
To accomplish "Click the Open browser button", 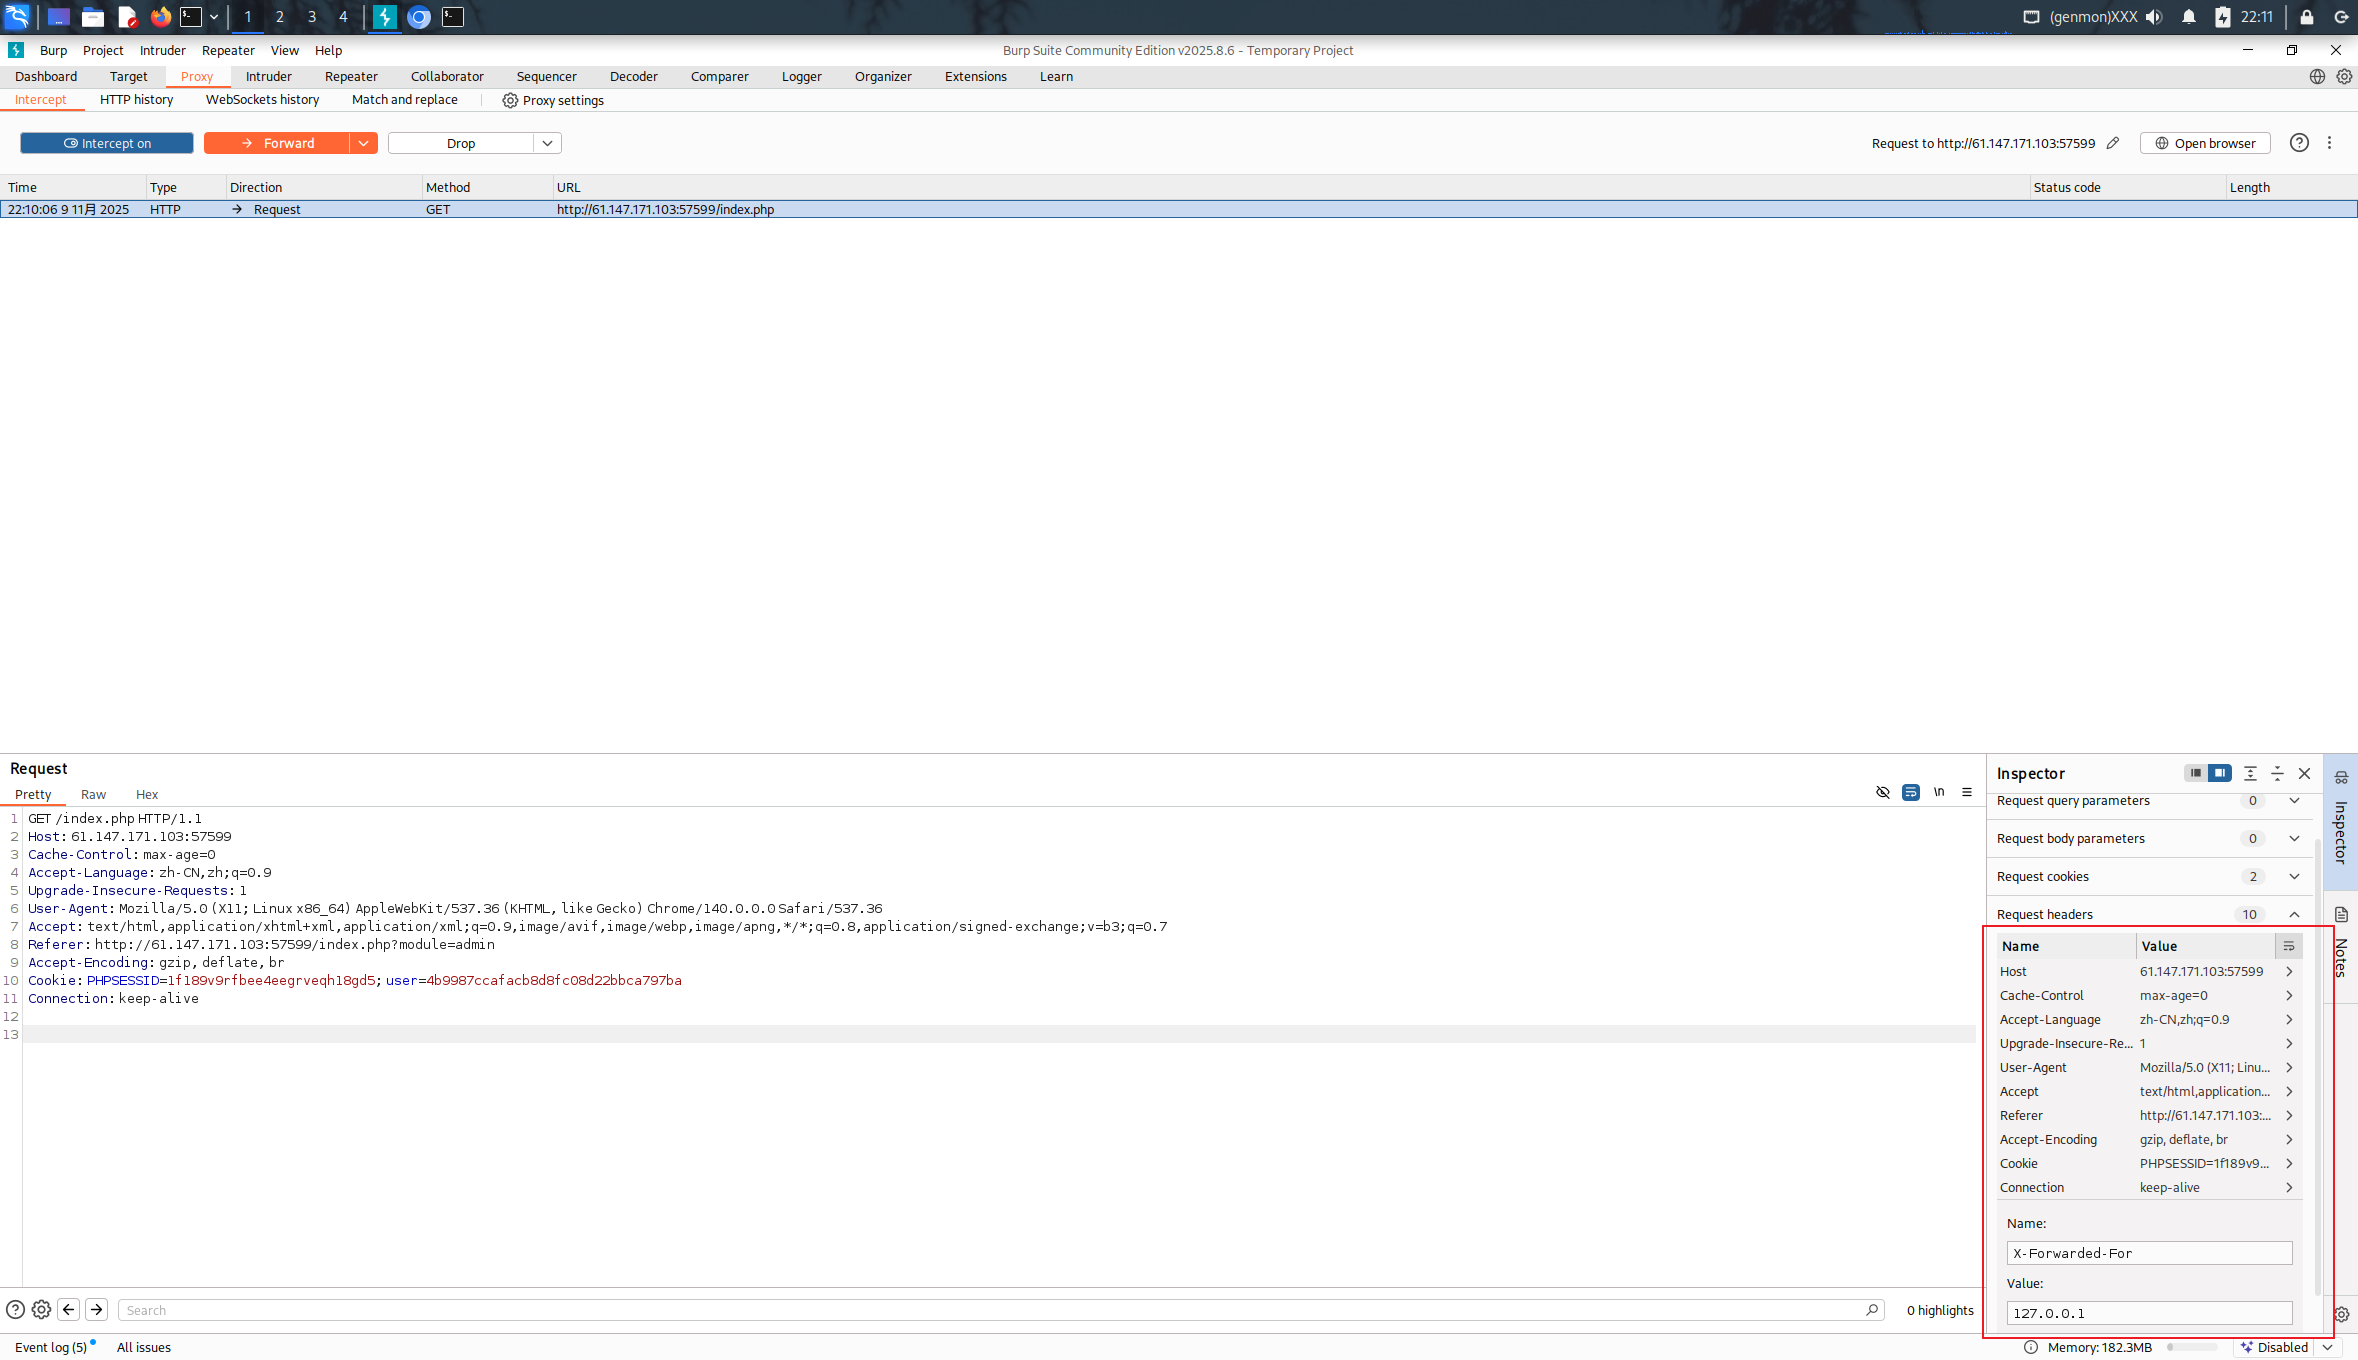I will coord(2204,143).
